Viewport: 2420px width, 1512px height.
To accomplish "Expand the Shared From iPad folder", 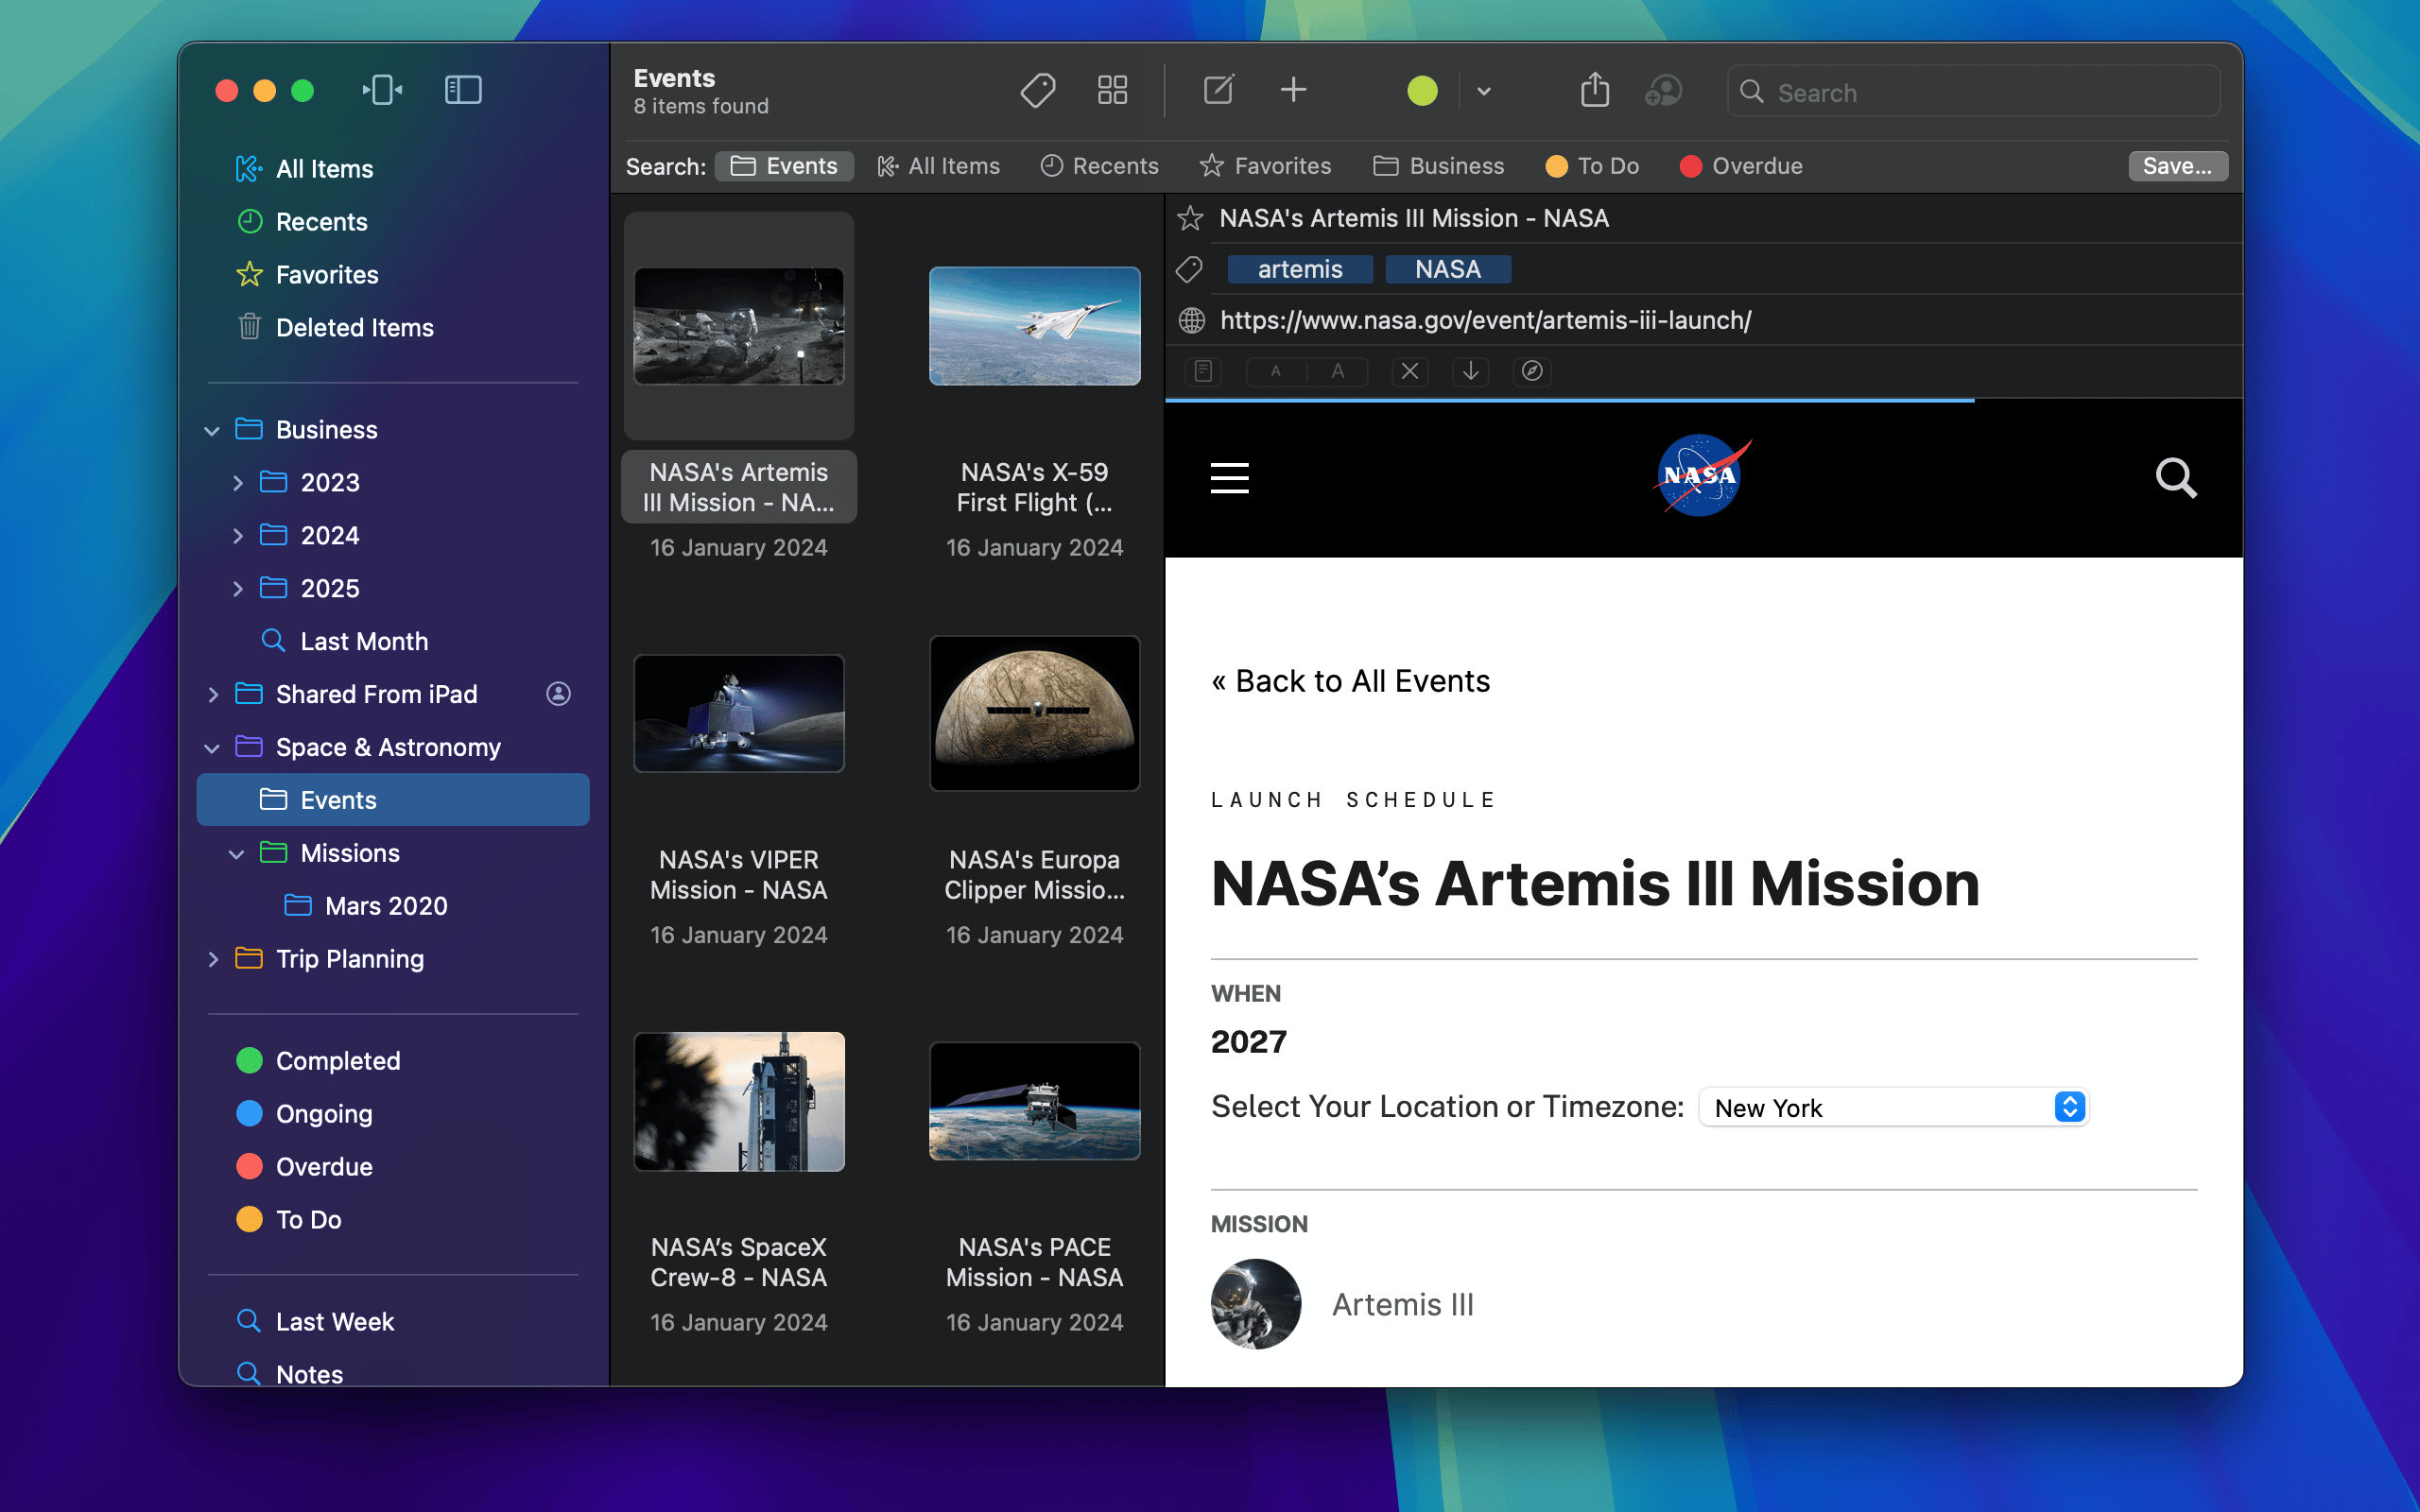I will (x=212, y=695).
